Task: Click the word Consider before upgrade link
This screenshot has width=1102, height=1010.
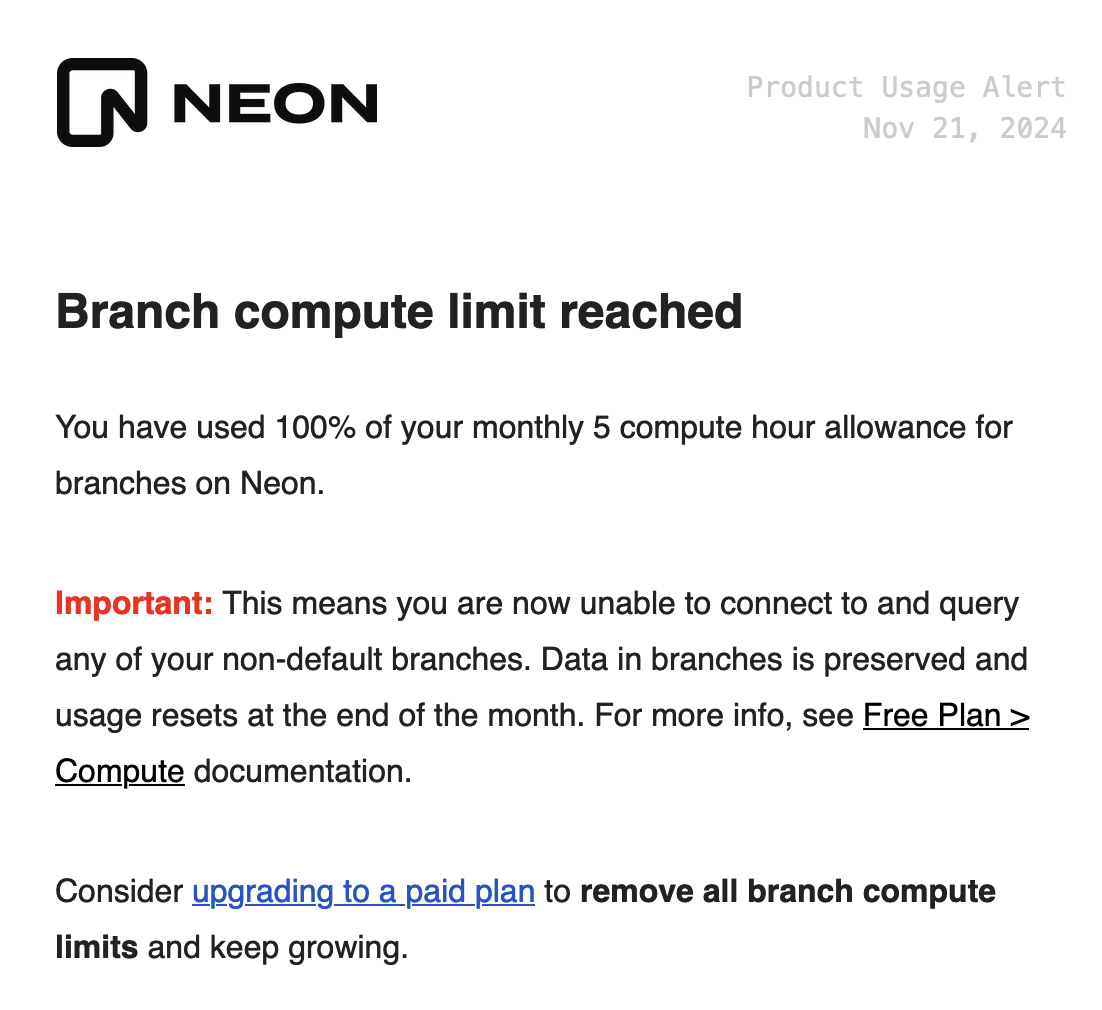Action: point(119,891)
